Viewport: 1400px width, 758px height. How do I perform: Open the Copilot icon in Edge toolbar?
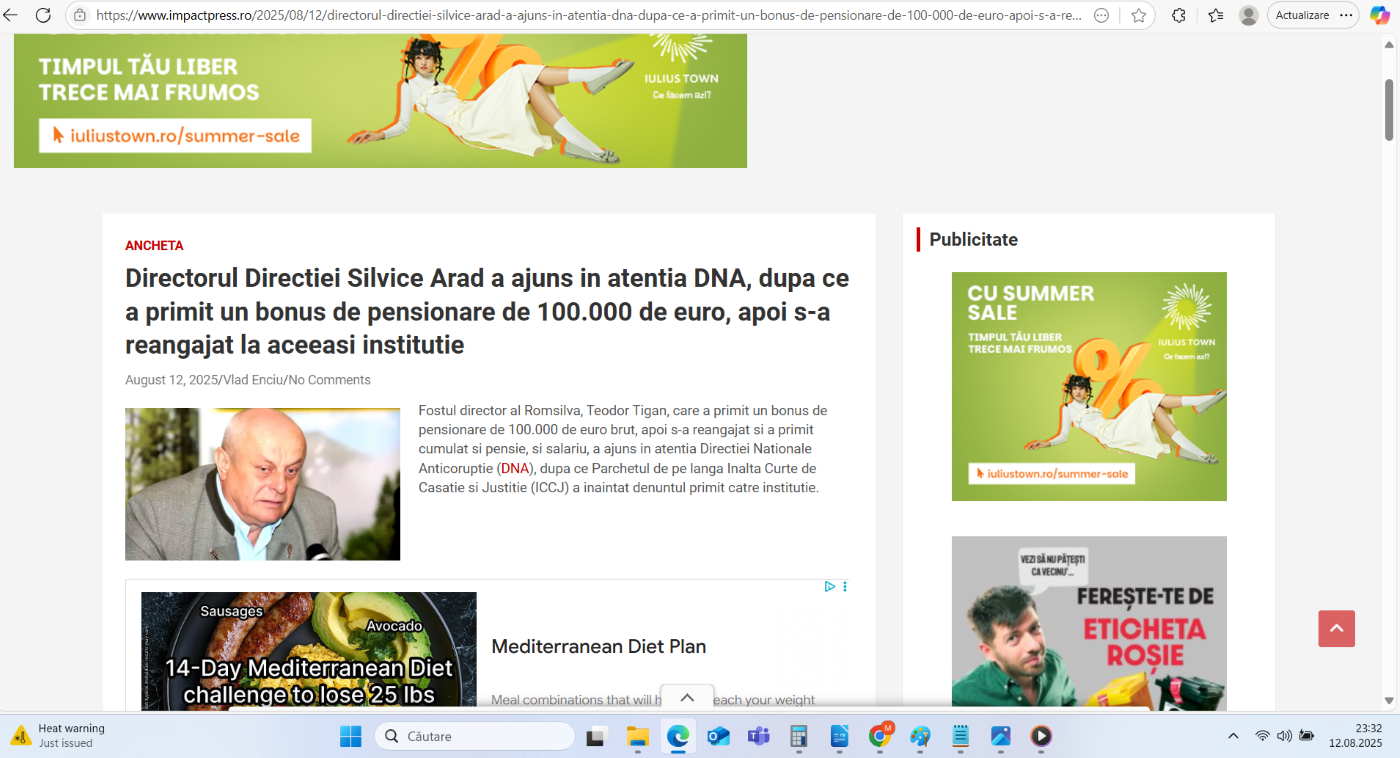1379,15
